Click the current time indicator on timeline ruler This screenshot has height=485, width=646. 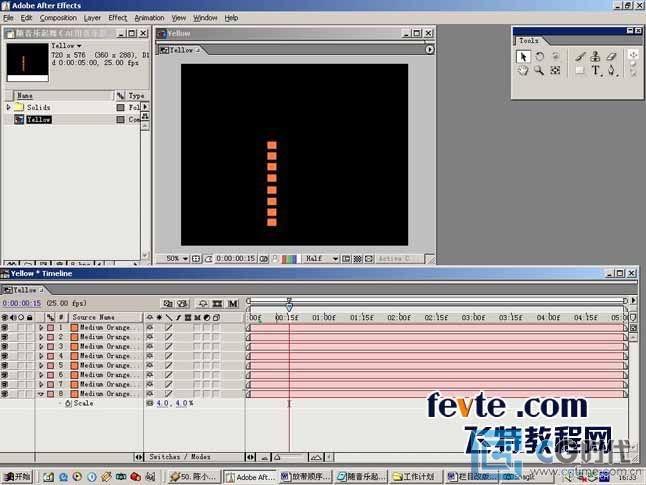[x=289, y=307]
